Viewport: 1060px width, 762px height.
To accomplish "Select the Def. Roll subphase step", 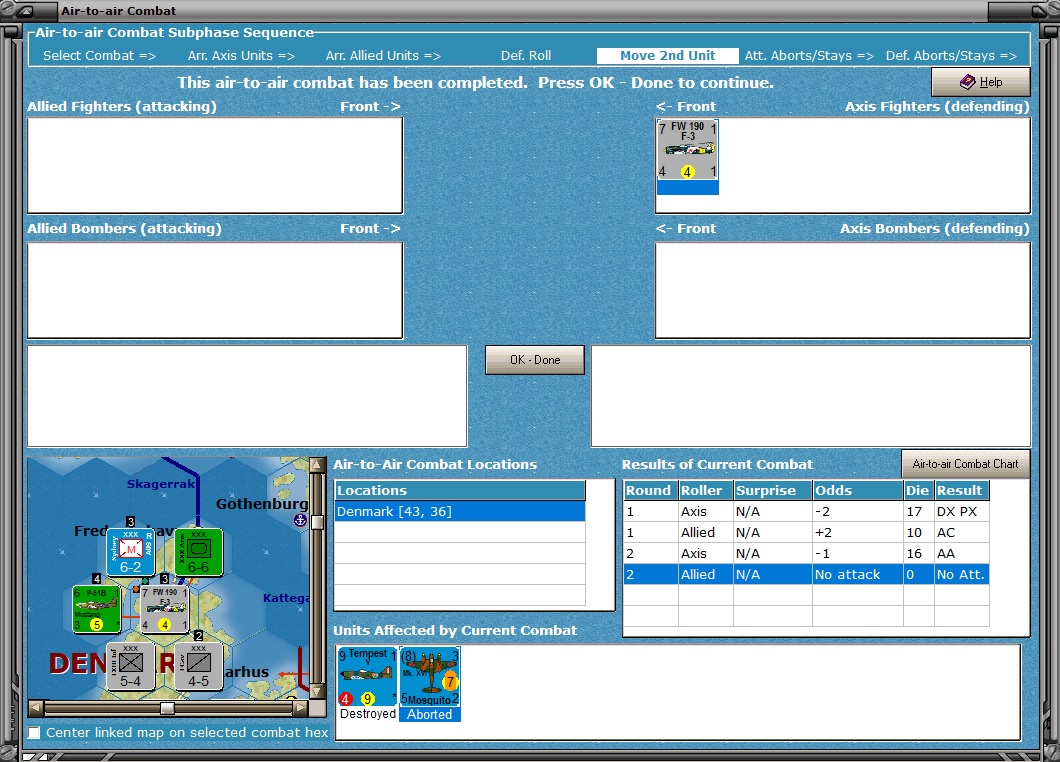I will point(526,55).
